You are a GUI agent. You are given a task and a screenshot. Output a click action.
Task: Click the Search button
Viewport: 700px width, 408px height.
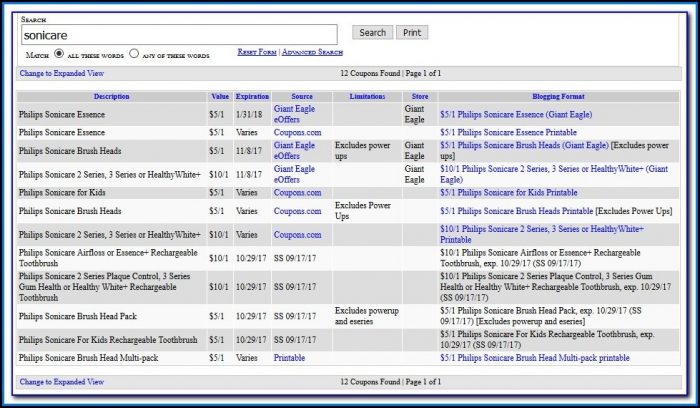(x=372, y=33)
